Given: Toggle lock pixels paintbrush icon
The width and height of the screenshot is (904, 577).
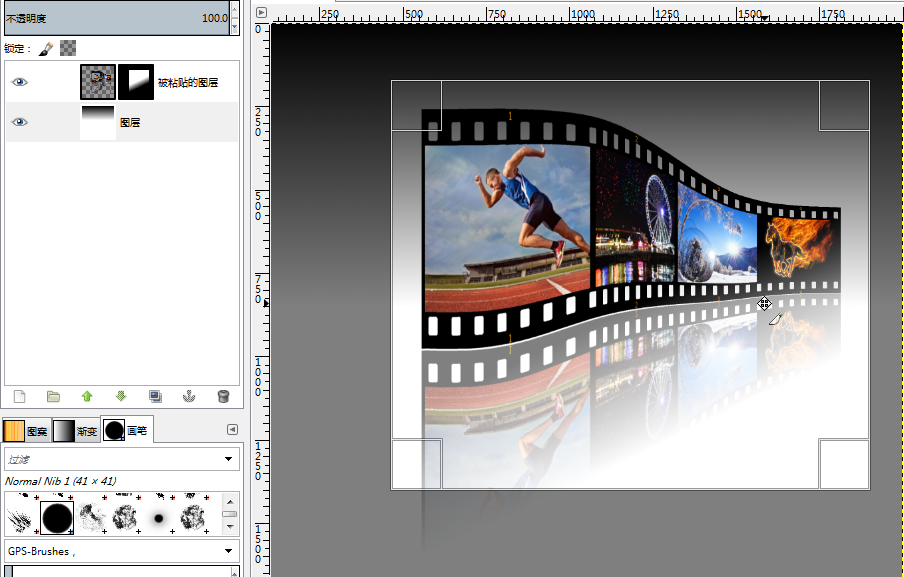Looking at the screenshot, I should [x=46, y=48].
